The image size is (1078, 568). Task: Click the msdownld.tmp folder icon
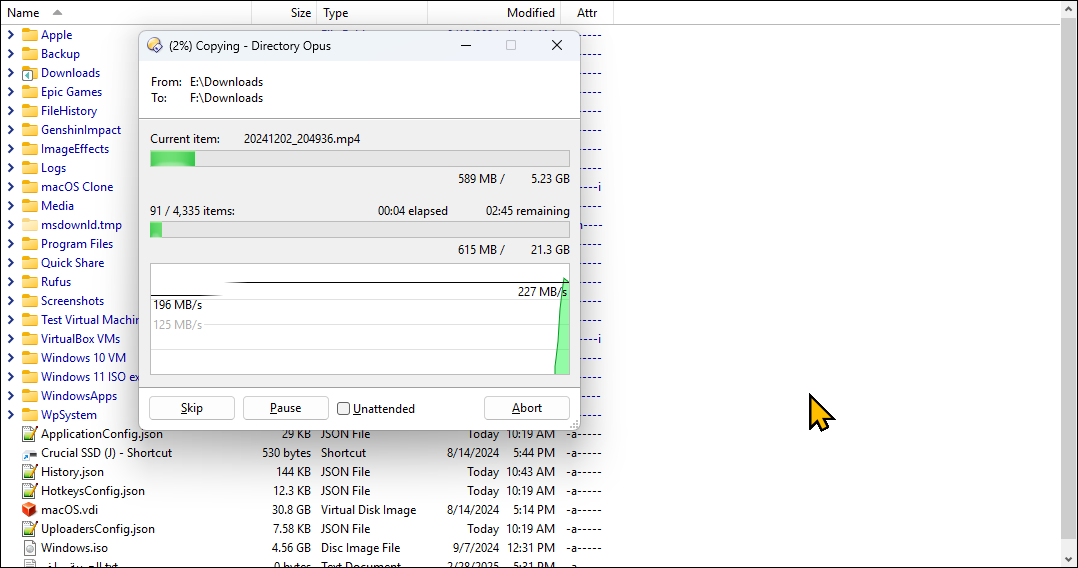point(30,225)
